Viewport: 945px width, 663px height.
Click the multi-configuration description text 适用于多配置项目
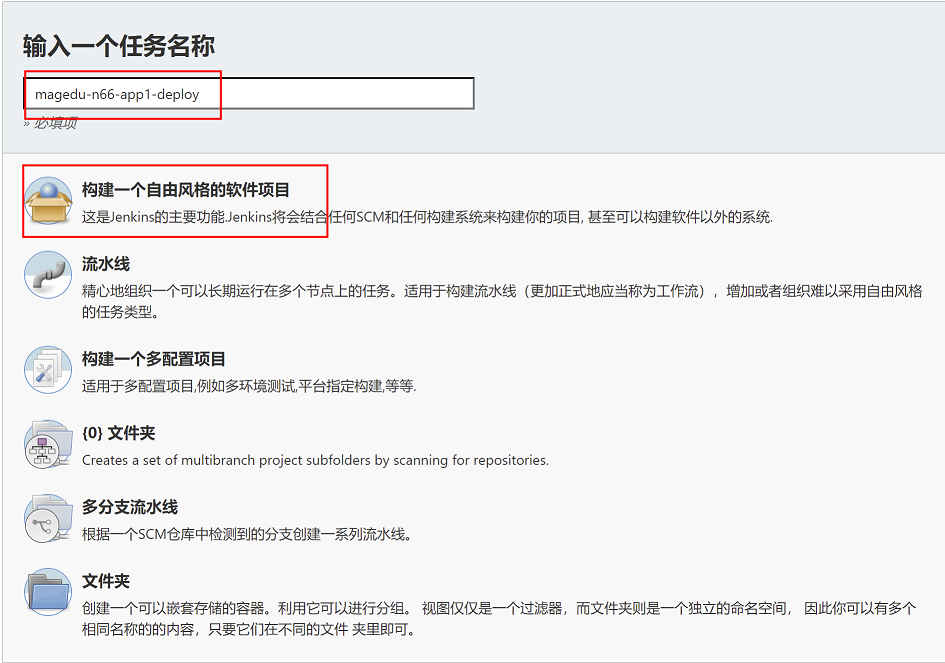coord(249,386)
